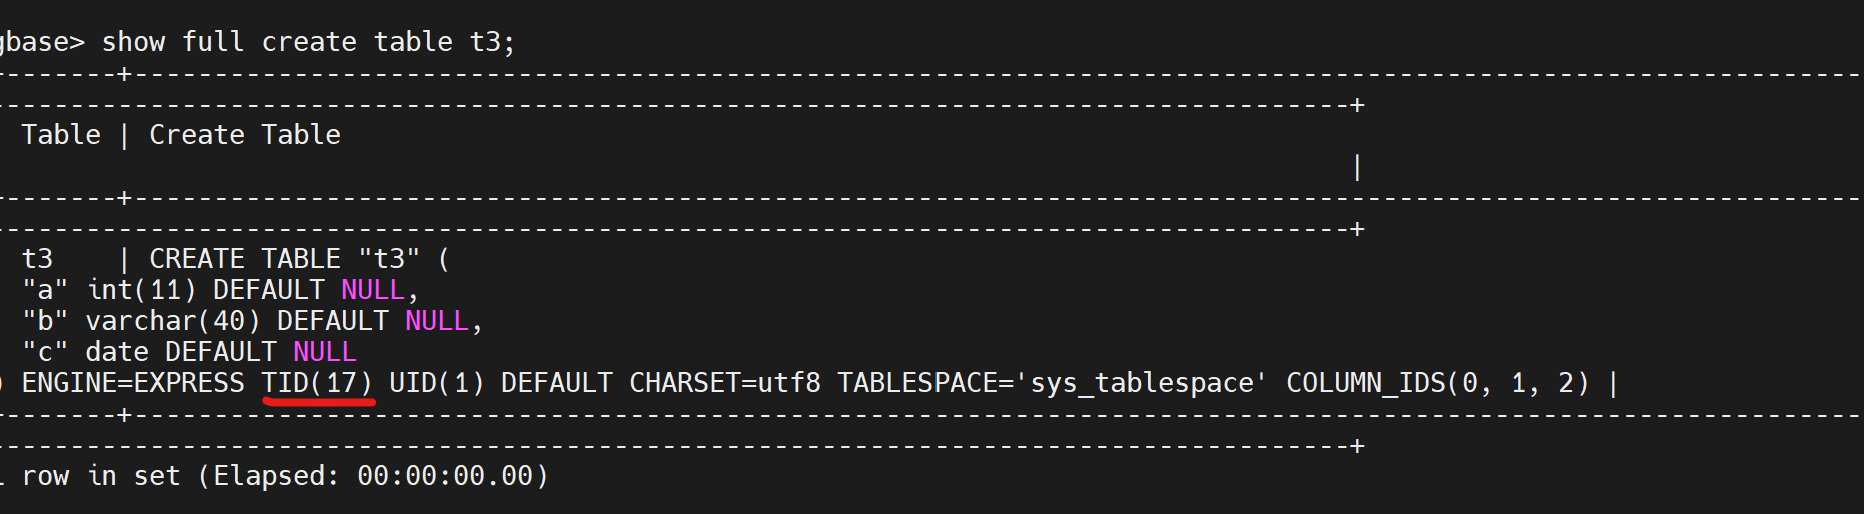Click the ENGINE=EXPRESS text
This screenshot has width=1864, height=514.
click(x=133, y=383)
